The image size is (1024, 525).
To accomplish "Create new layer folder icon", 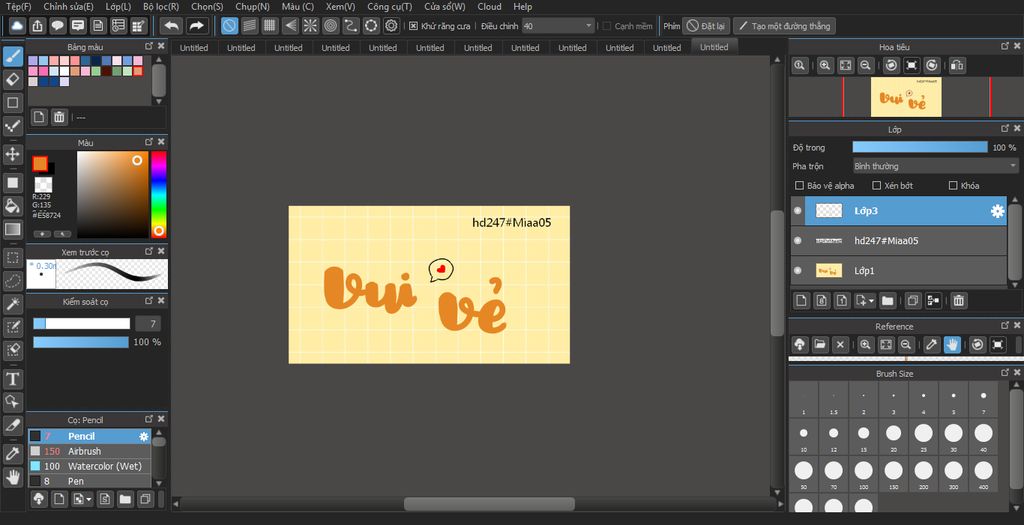I will [x=887, y=300].
